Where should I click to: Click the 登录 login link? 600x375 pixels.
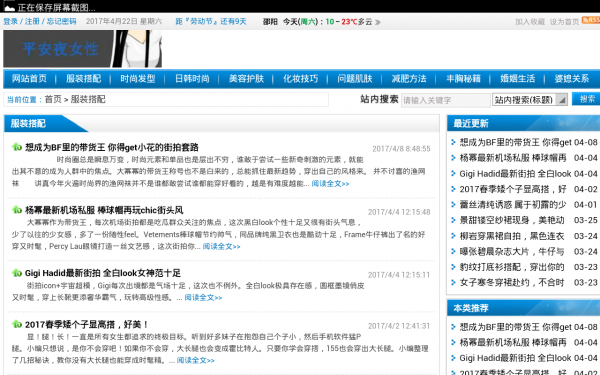(x=11, y=21)
